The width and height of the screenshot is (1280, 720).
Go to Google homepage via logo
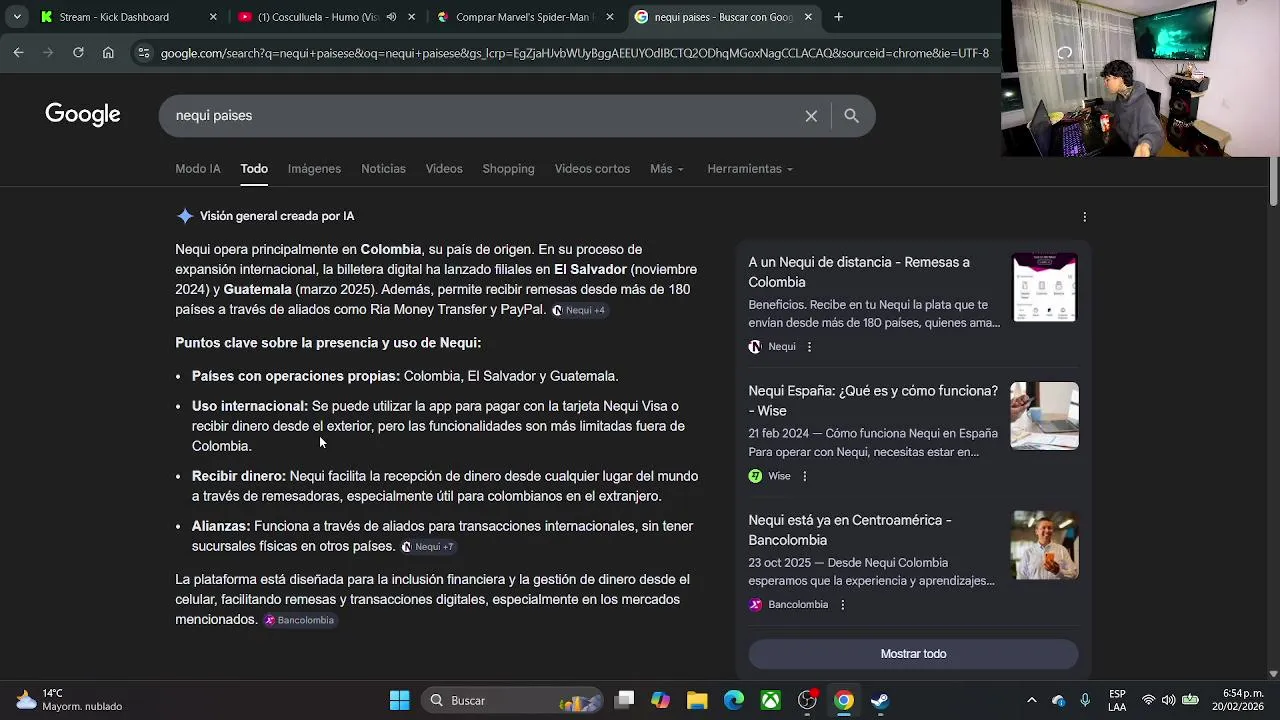pos(83,115)
